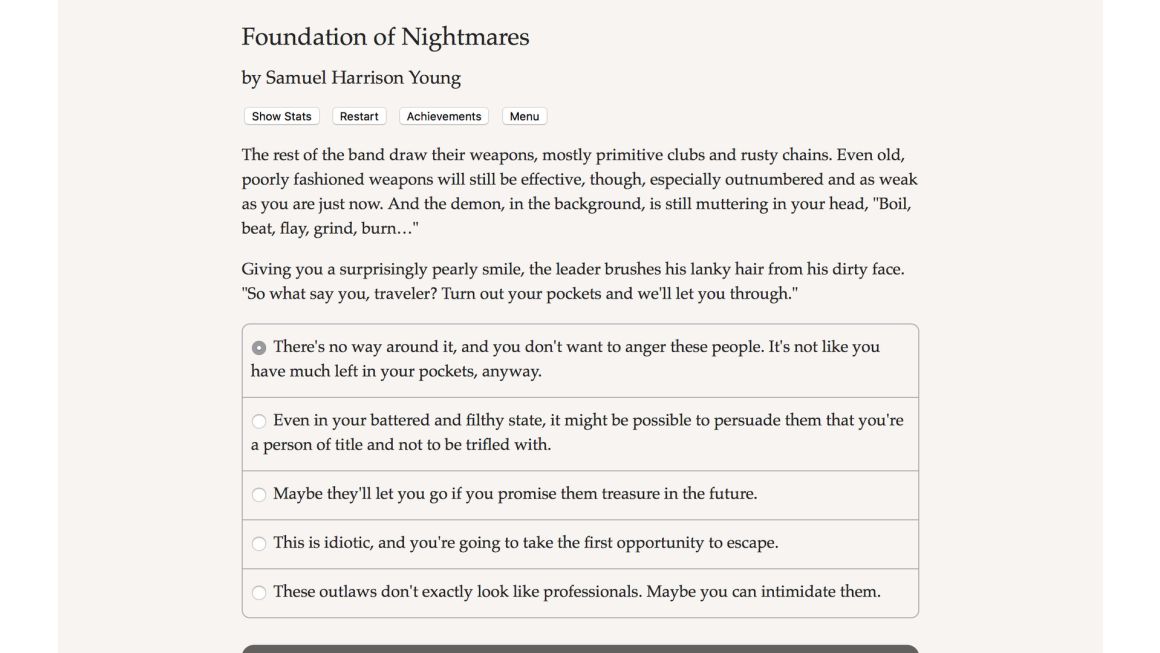The image size is (1160, 653).
Task: Click option text 'a person of title and not to be trifled with'
Action: (x=401, y=444)
